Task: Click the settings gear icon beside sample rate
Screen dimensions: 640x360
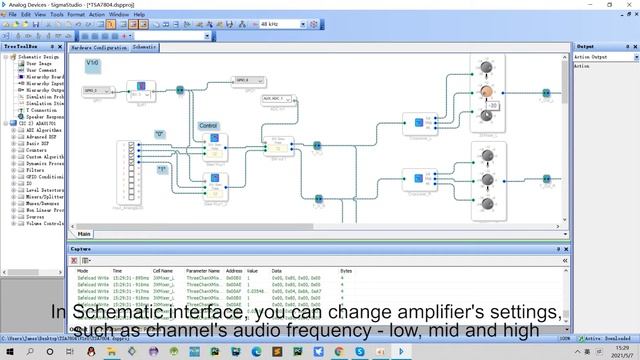Action: [313, 24]
